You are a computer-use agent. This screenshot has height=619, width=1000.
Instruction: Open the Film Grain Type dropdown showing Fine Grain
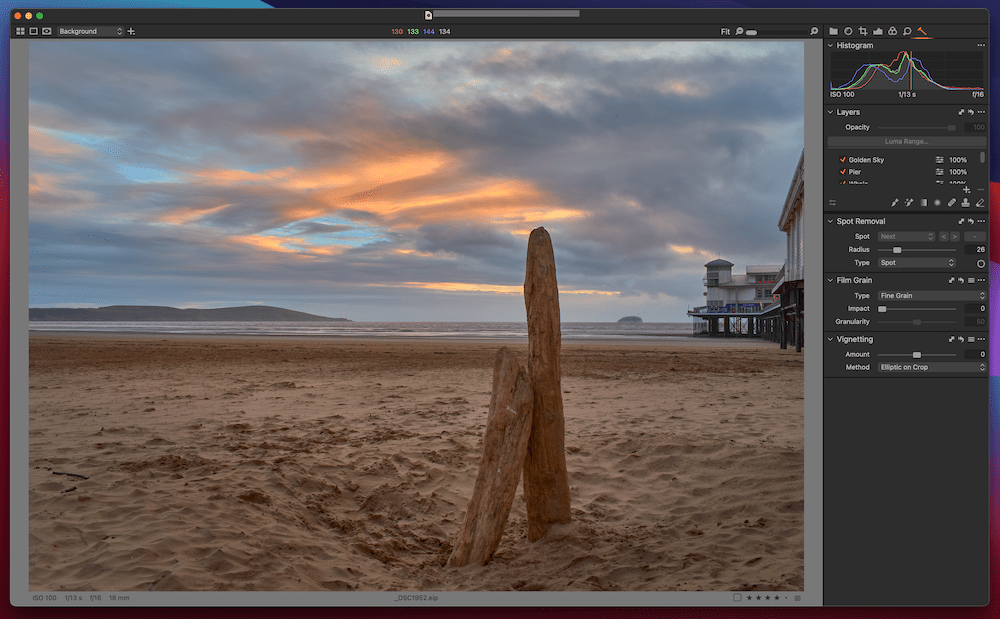[930, 295]
